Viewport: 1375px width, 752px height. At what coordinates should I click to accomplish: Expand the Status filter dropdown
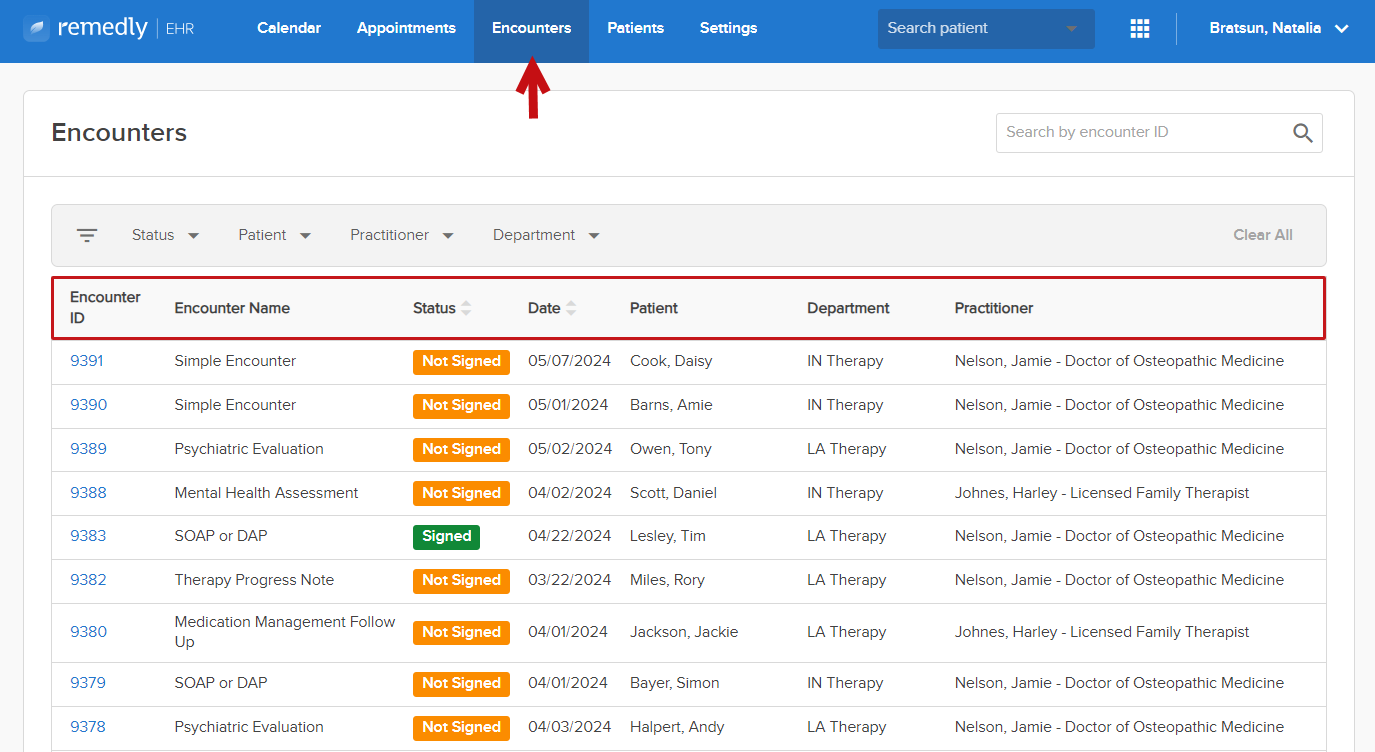click(166, 235)
